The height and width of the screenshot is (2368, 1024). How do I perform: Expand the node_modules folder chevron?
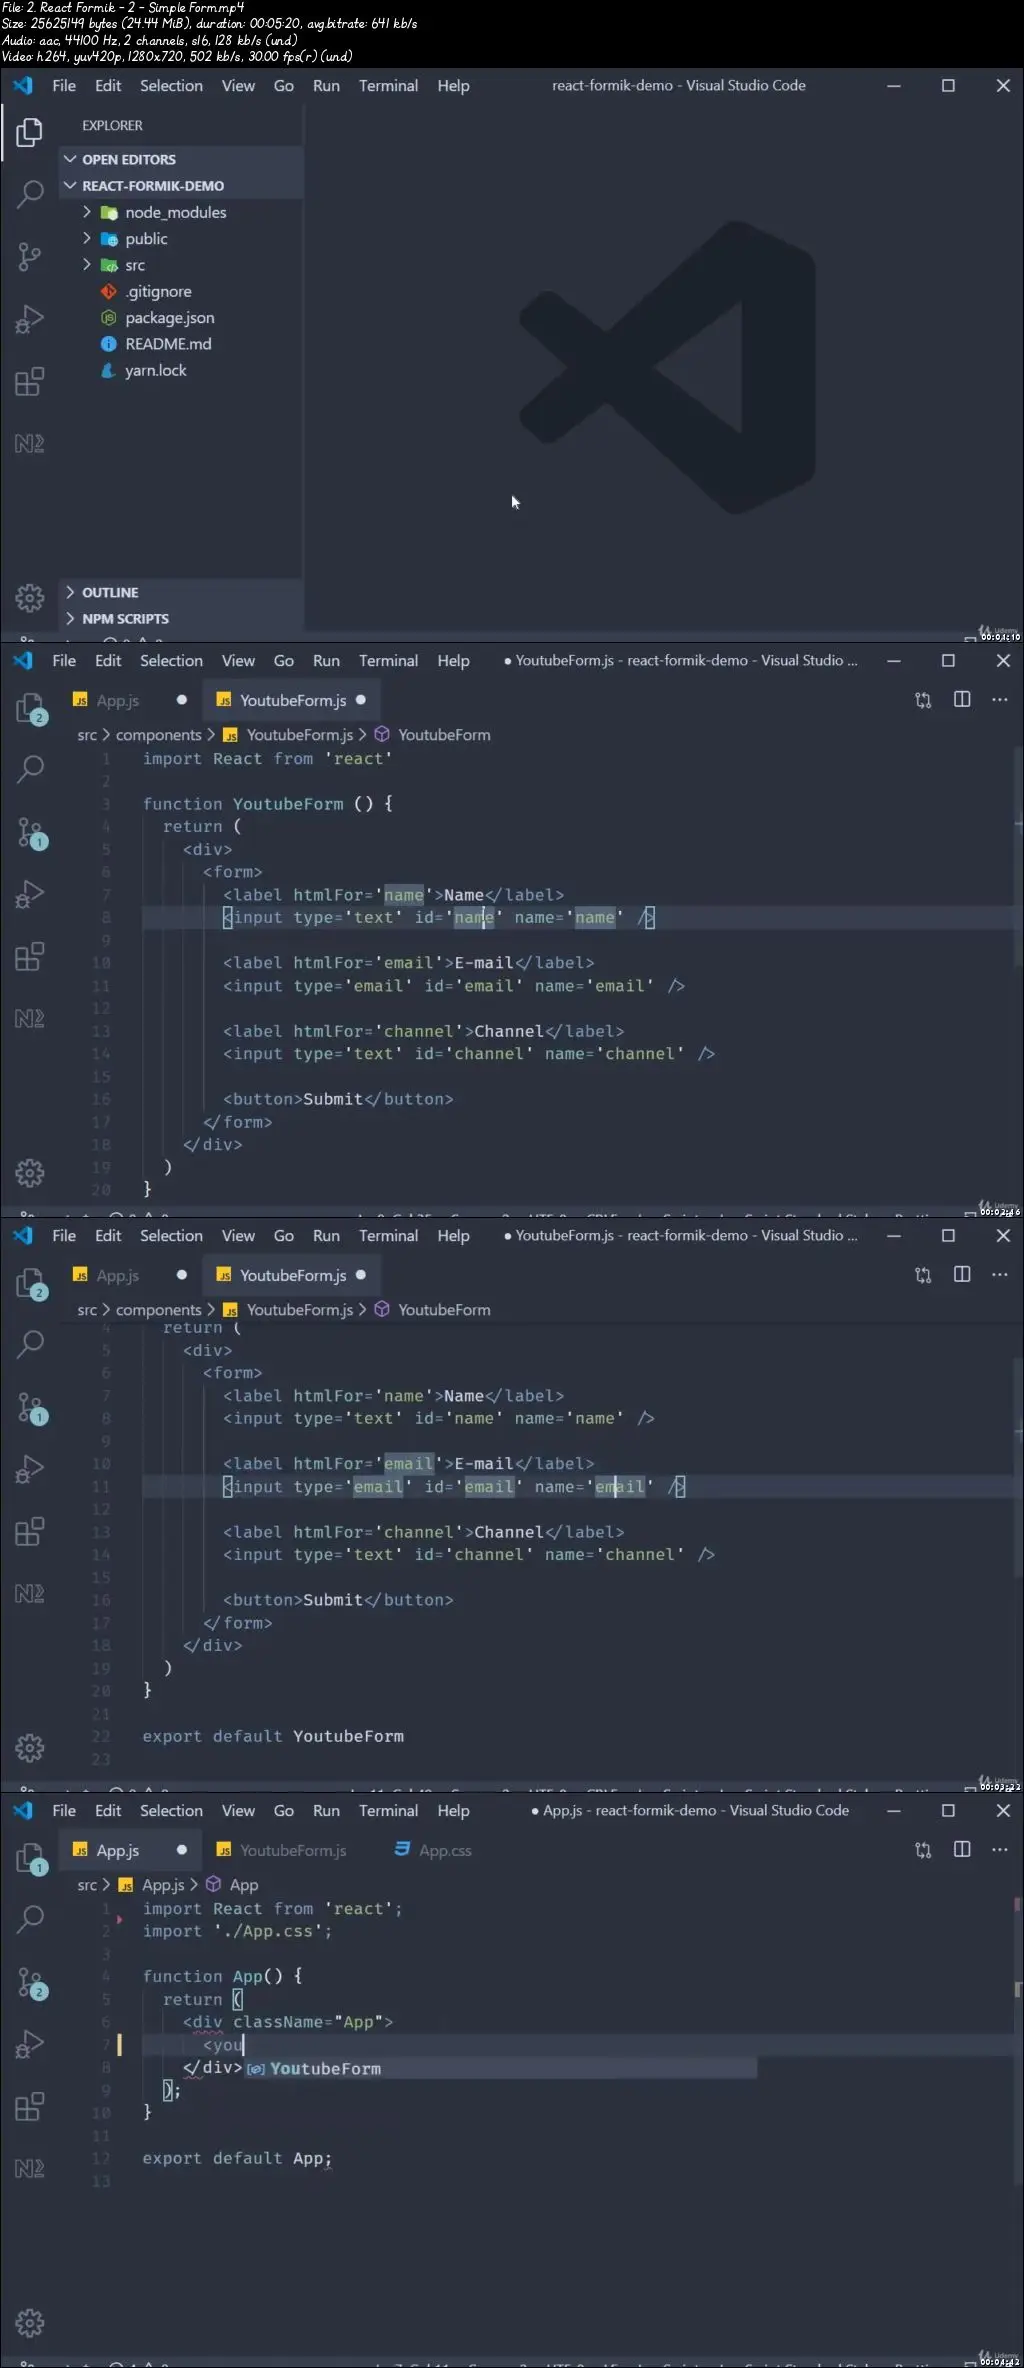click(87, 212)
